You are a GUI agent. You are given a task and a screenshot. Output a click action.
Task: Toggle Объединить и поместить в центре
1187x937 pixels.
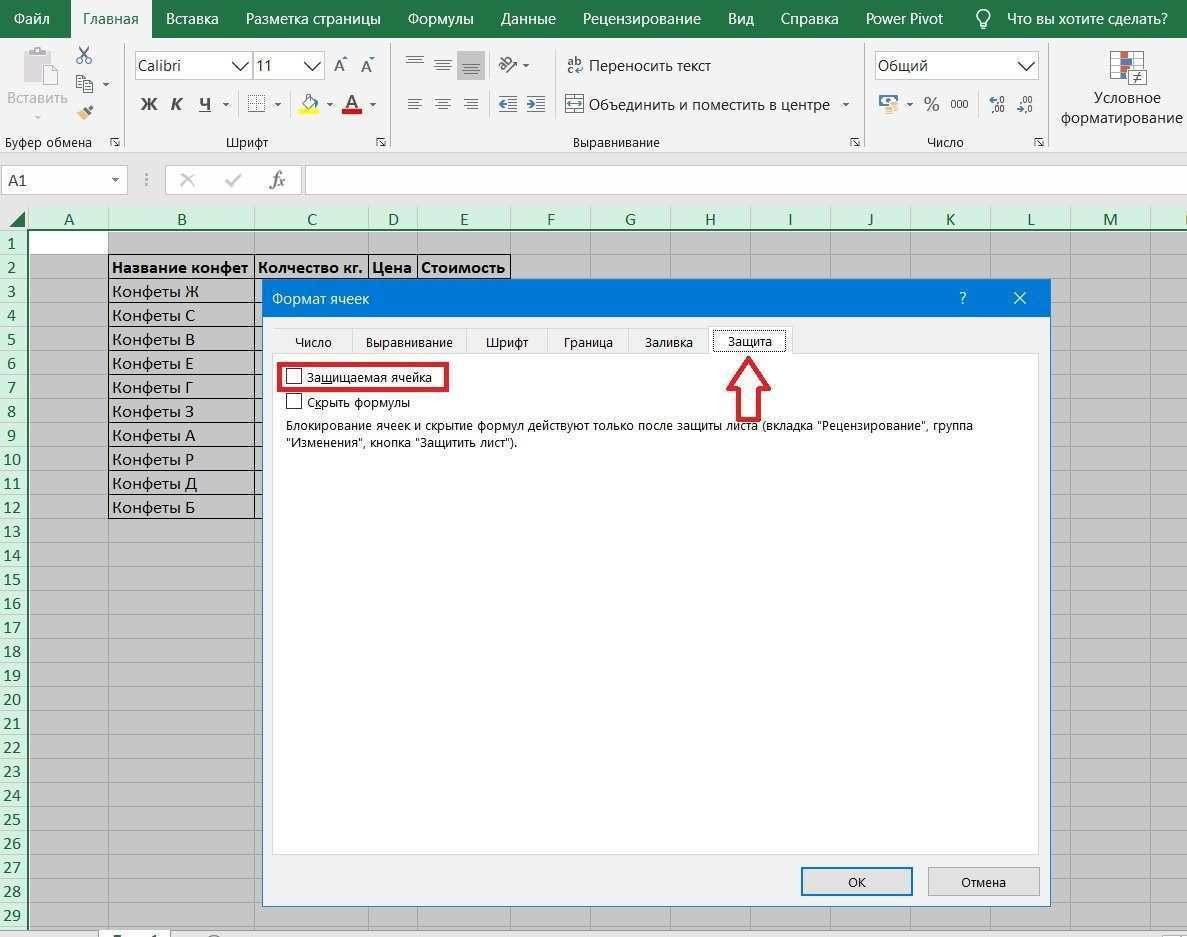702,103
